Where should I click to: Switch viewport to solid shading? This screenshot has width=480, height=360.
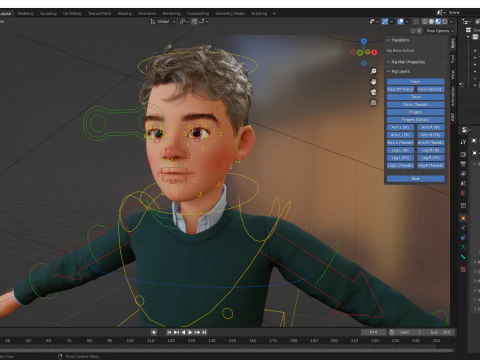(431, 22)
